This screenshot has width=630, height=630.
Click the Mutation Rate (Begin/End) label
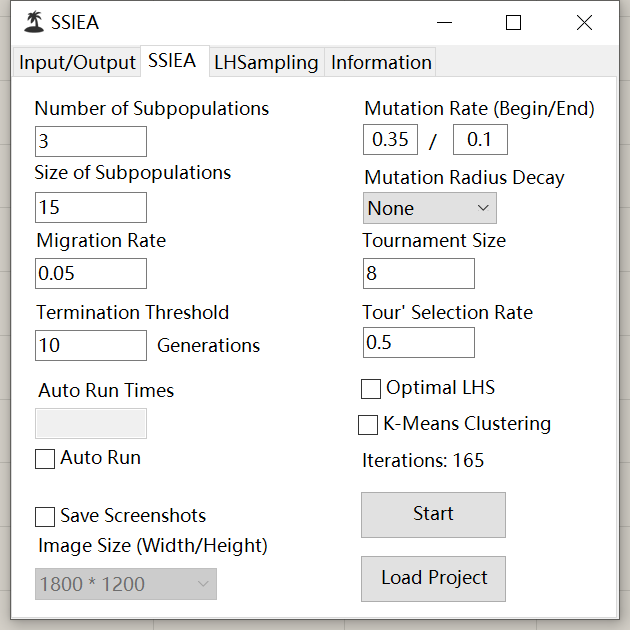coord(479,109)
